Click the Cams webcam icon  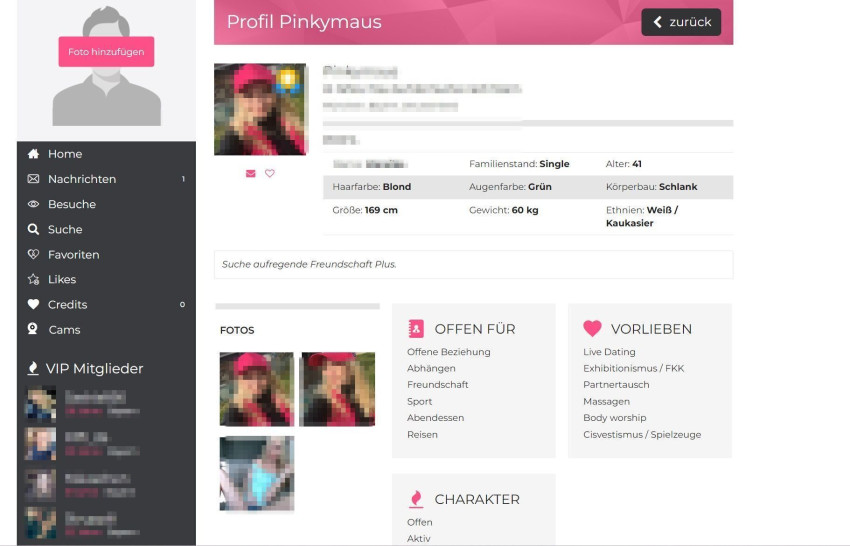pyautogui.click(x=33, y=329)
